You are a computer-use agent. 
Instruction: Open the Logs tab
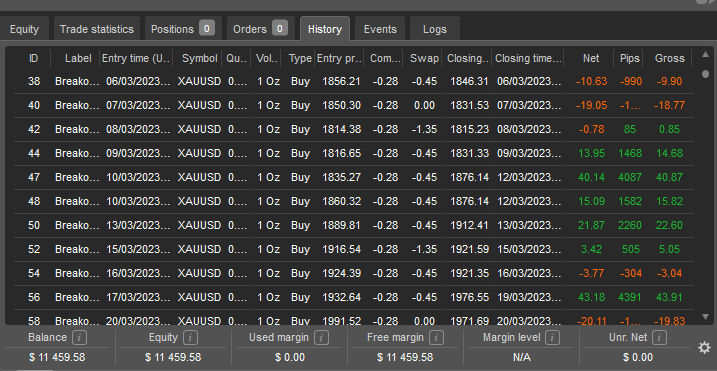[435, 29]
